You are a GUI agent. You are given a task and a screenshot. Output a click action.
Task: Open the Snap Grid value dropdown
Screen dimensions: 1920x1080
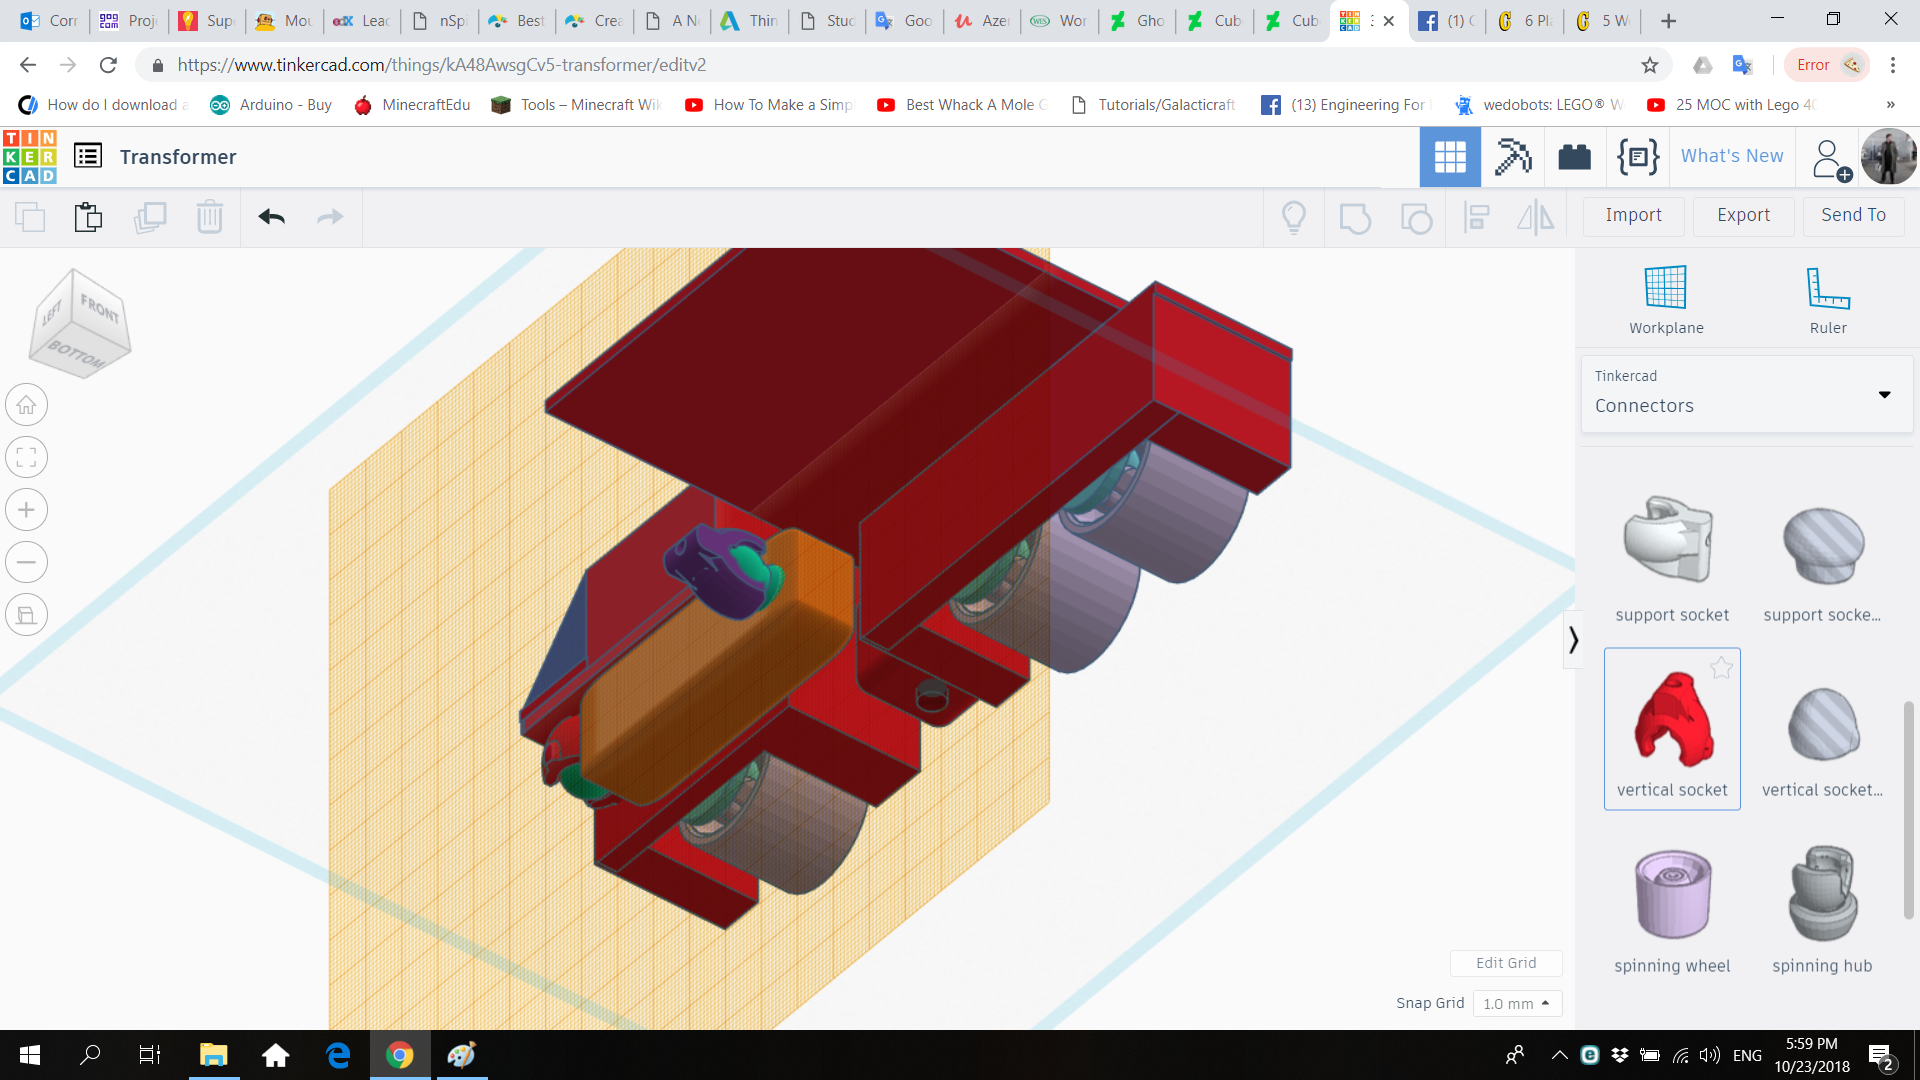pos(1518,1003)
